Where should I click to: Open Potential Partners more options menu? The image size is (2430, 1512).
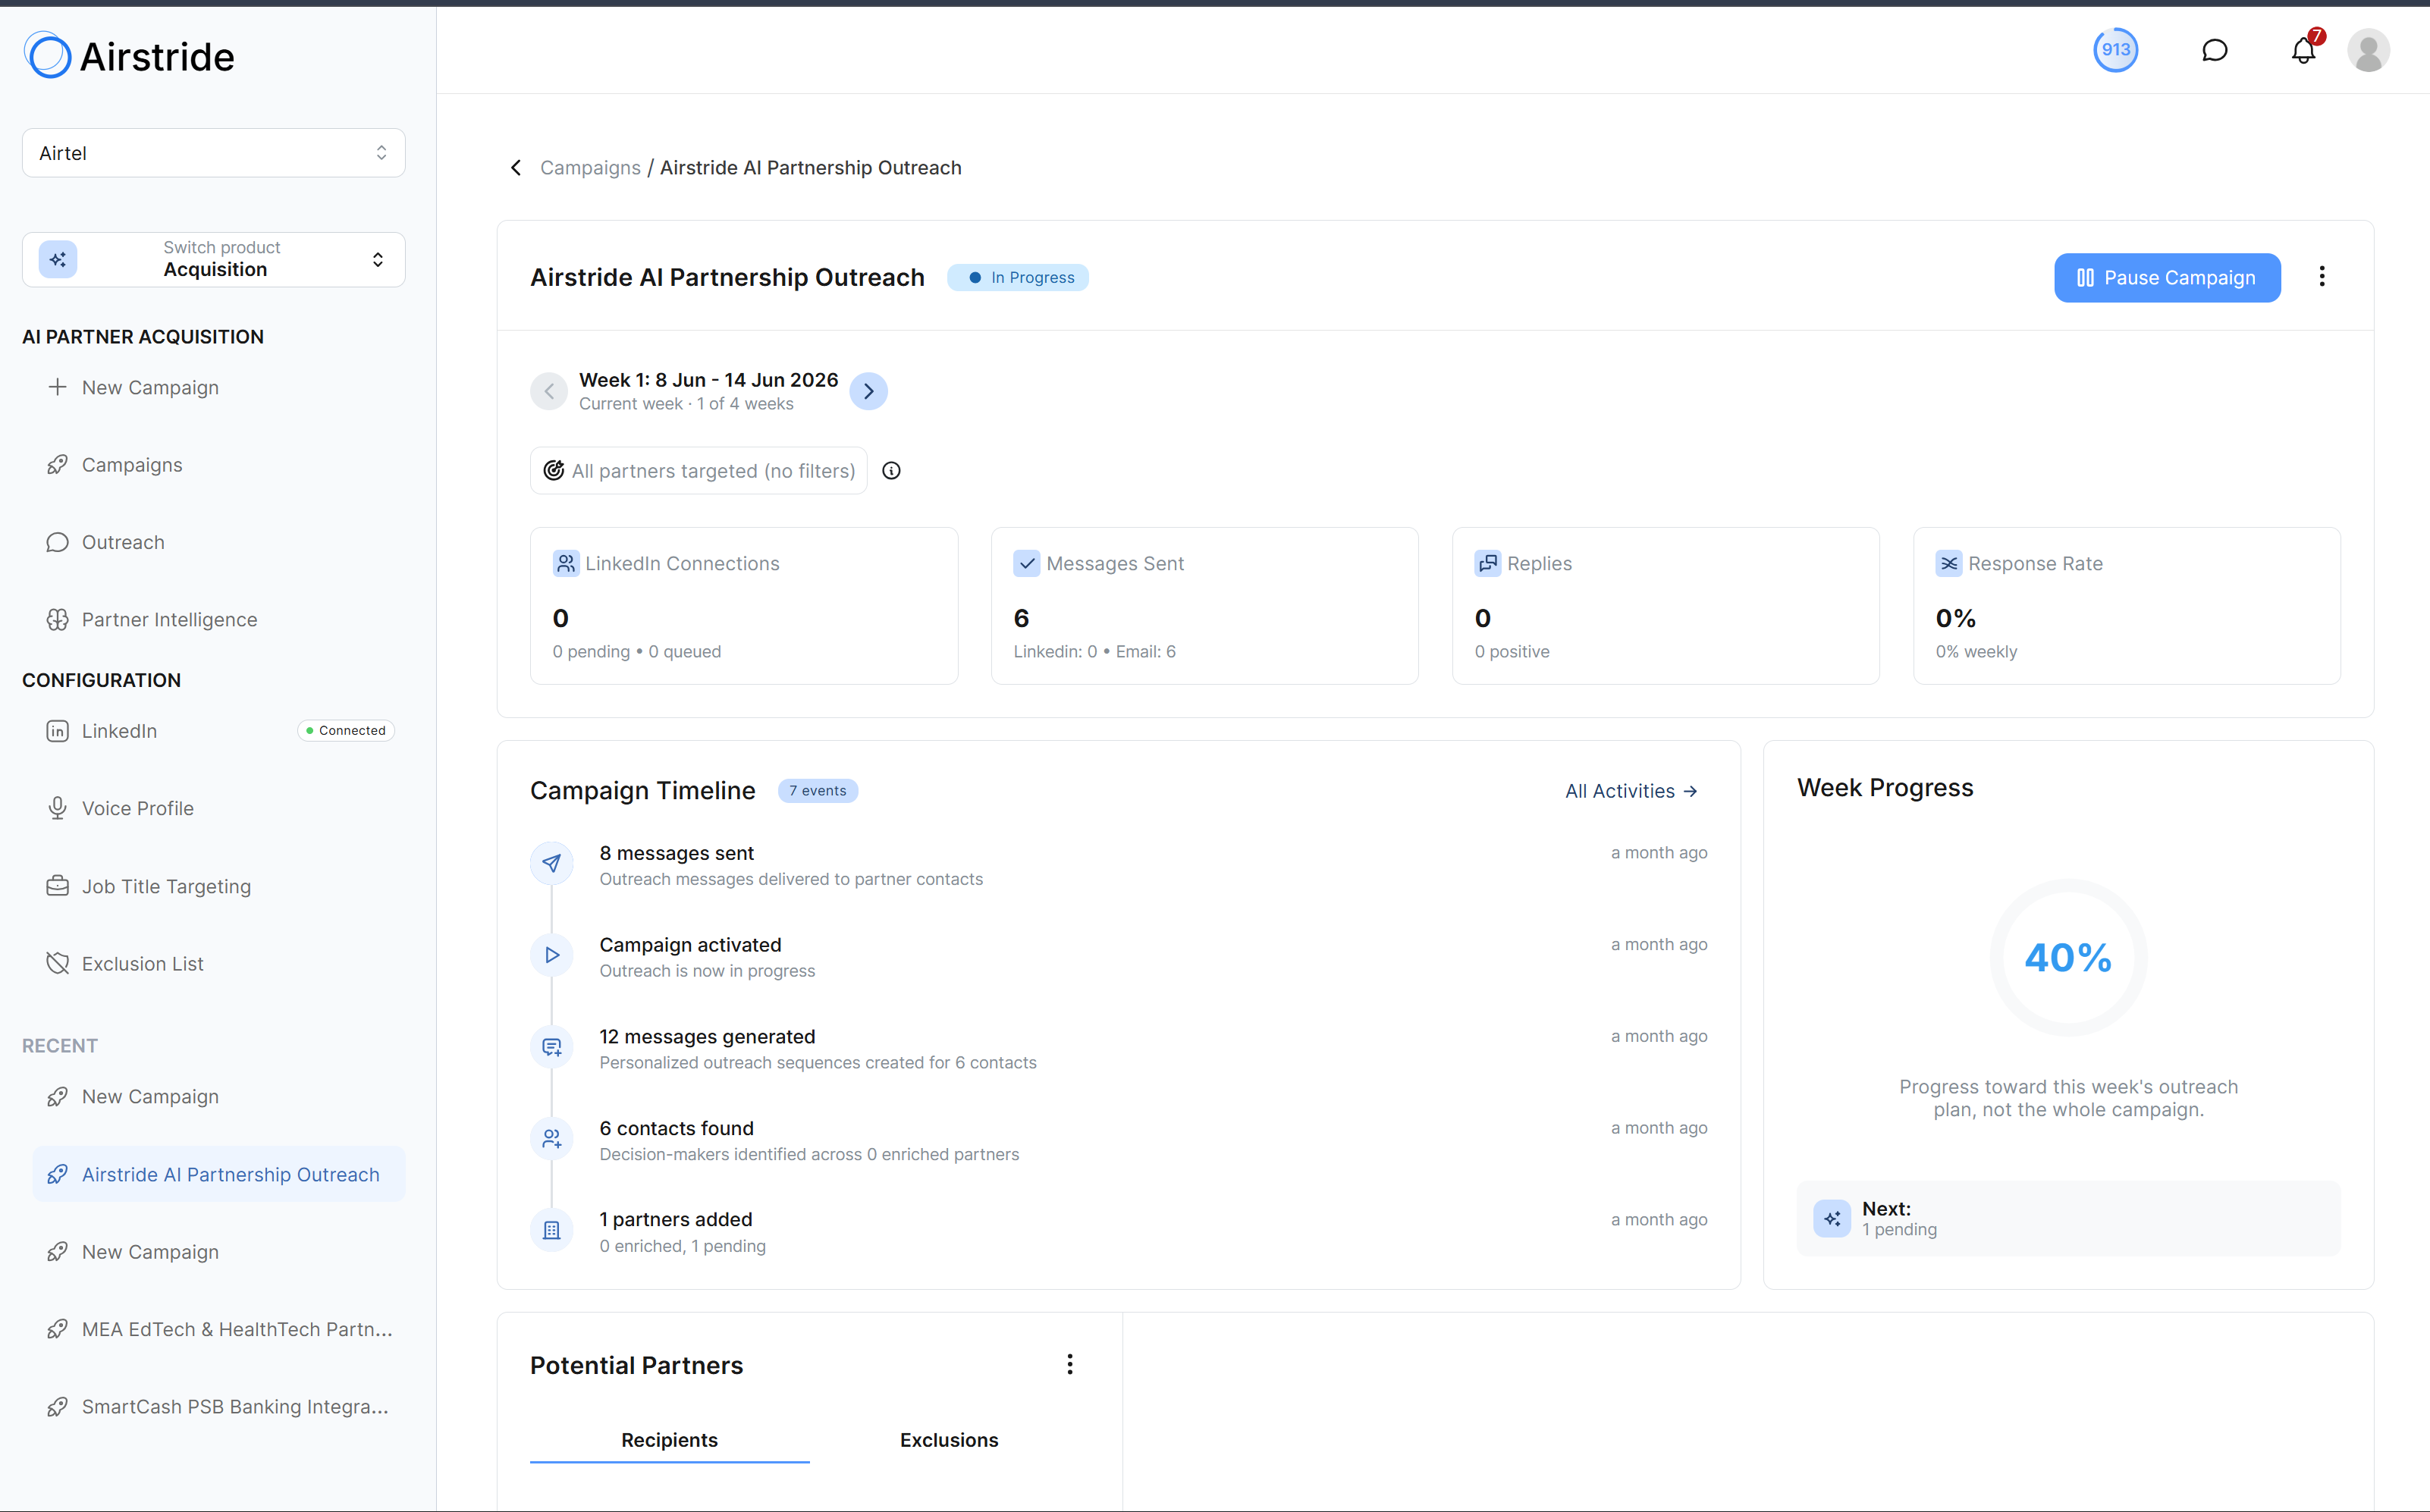click(1070, 1365)
